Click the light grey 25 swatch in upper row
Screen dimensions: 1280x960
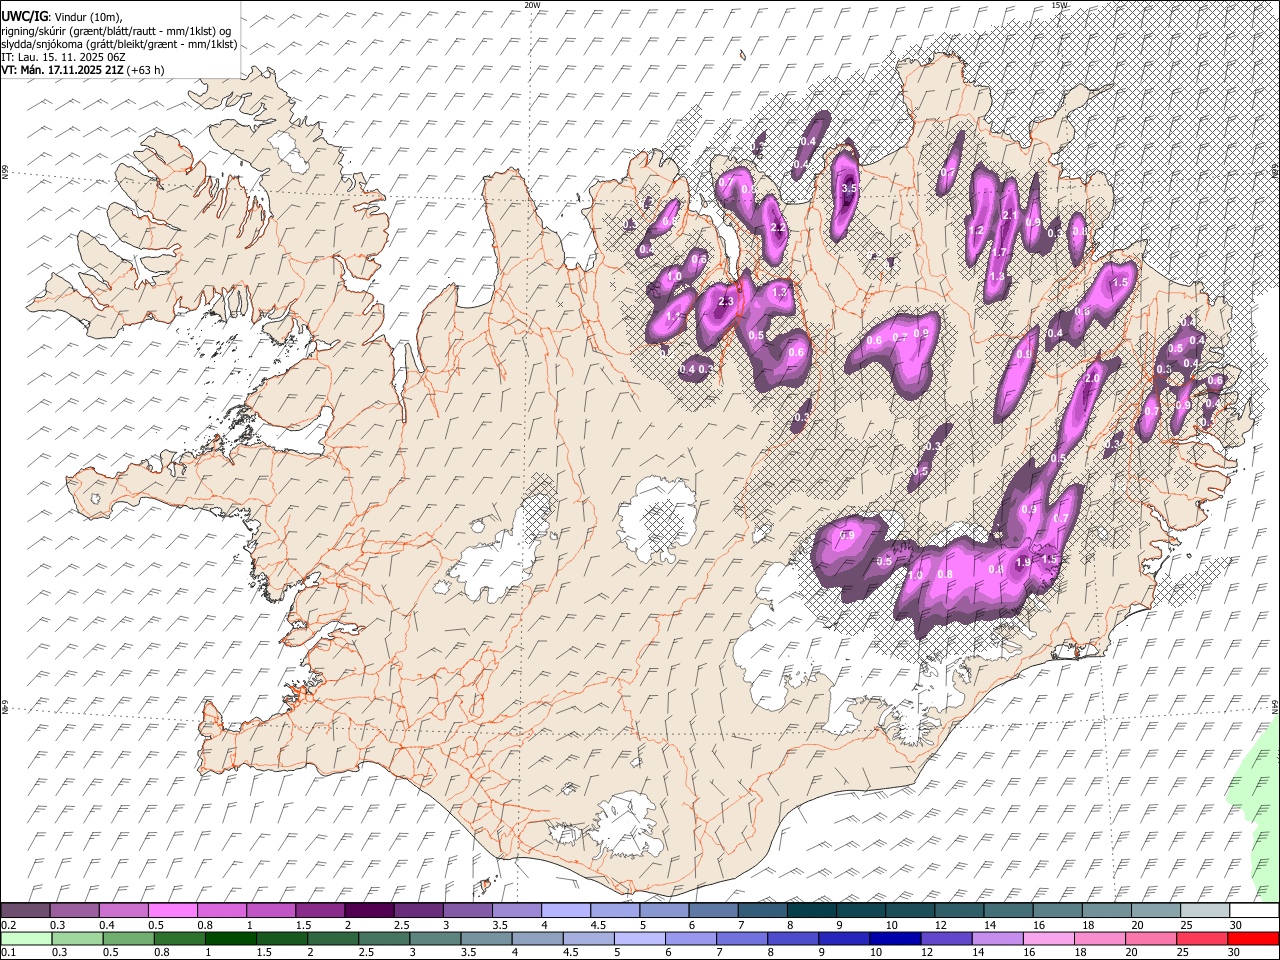coord(1206,911)
